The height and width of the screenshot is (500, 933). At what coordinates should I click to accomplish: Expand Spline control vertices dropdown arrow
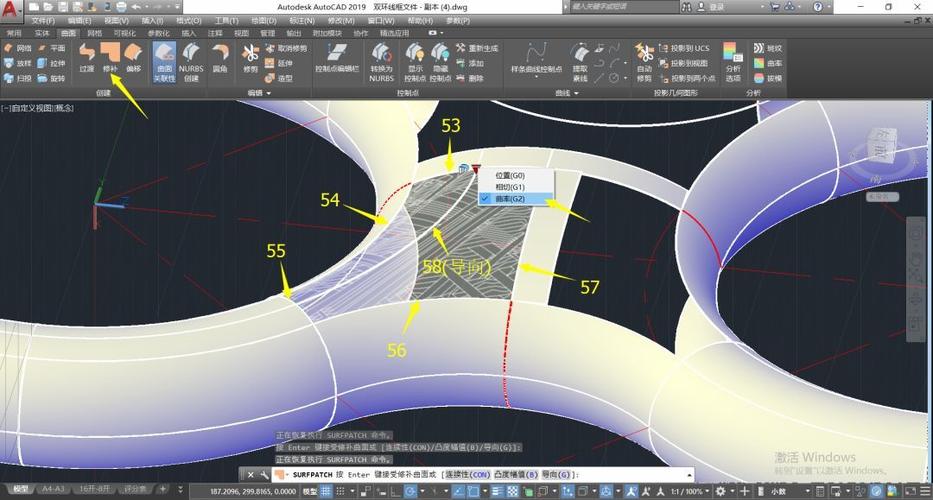[536, 78]
